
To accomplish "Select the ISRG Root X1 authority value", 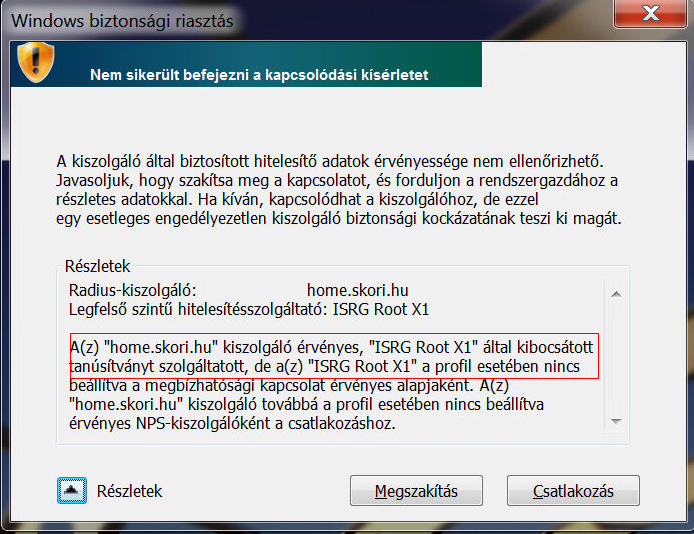I will [381, 309].
